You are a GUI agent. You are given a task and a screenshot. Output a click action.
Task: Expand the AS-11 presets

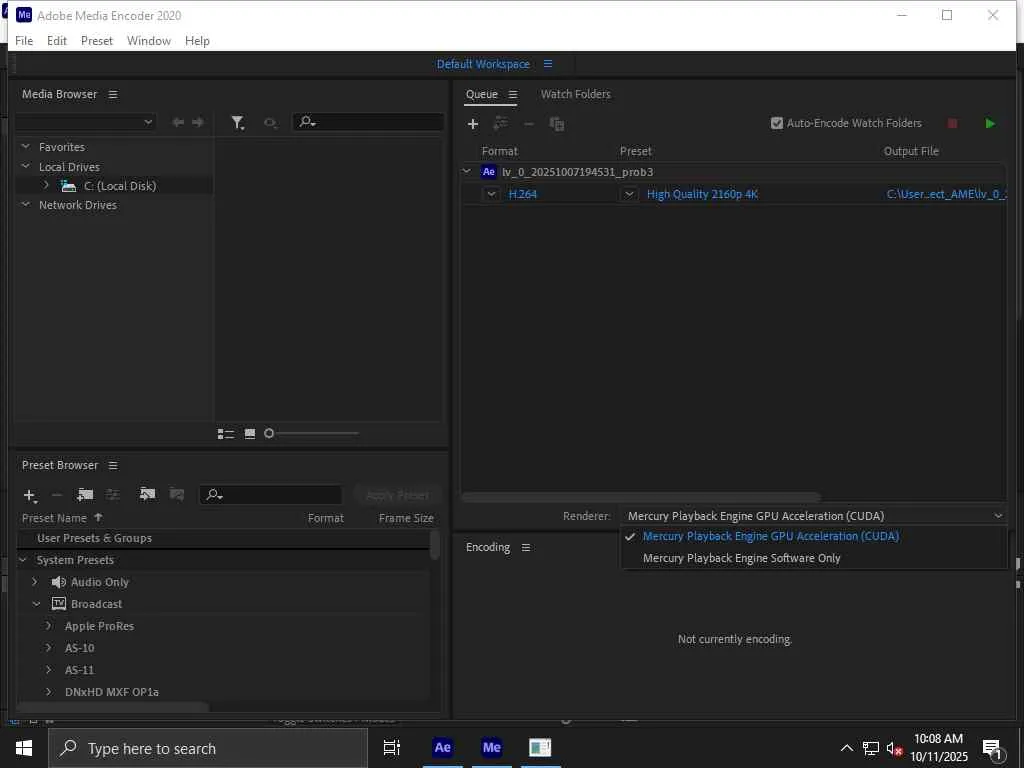pos(48,670)
